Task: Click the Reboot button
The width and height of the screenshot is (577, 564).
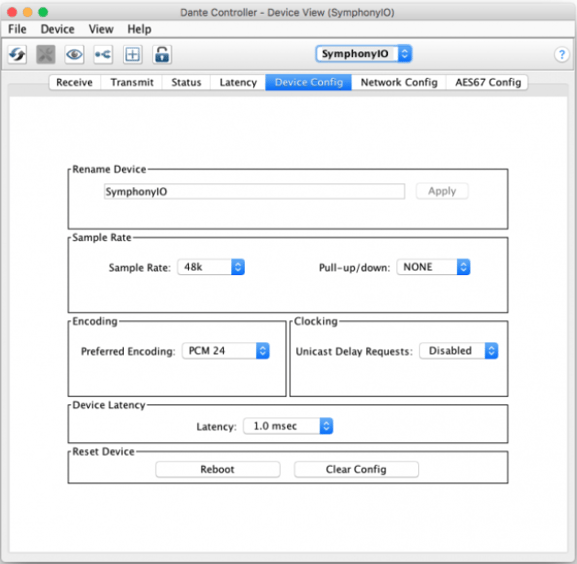Action: 217,469
